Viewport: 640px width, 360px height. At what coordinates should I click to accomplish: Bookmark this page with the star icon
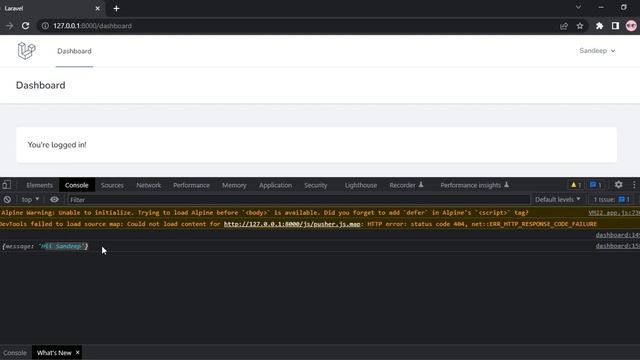(580, 26)
